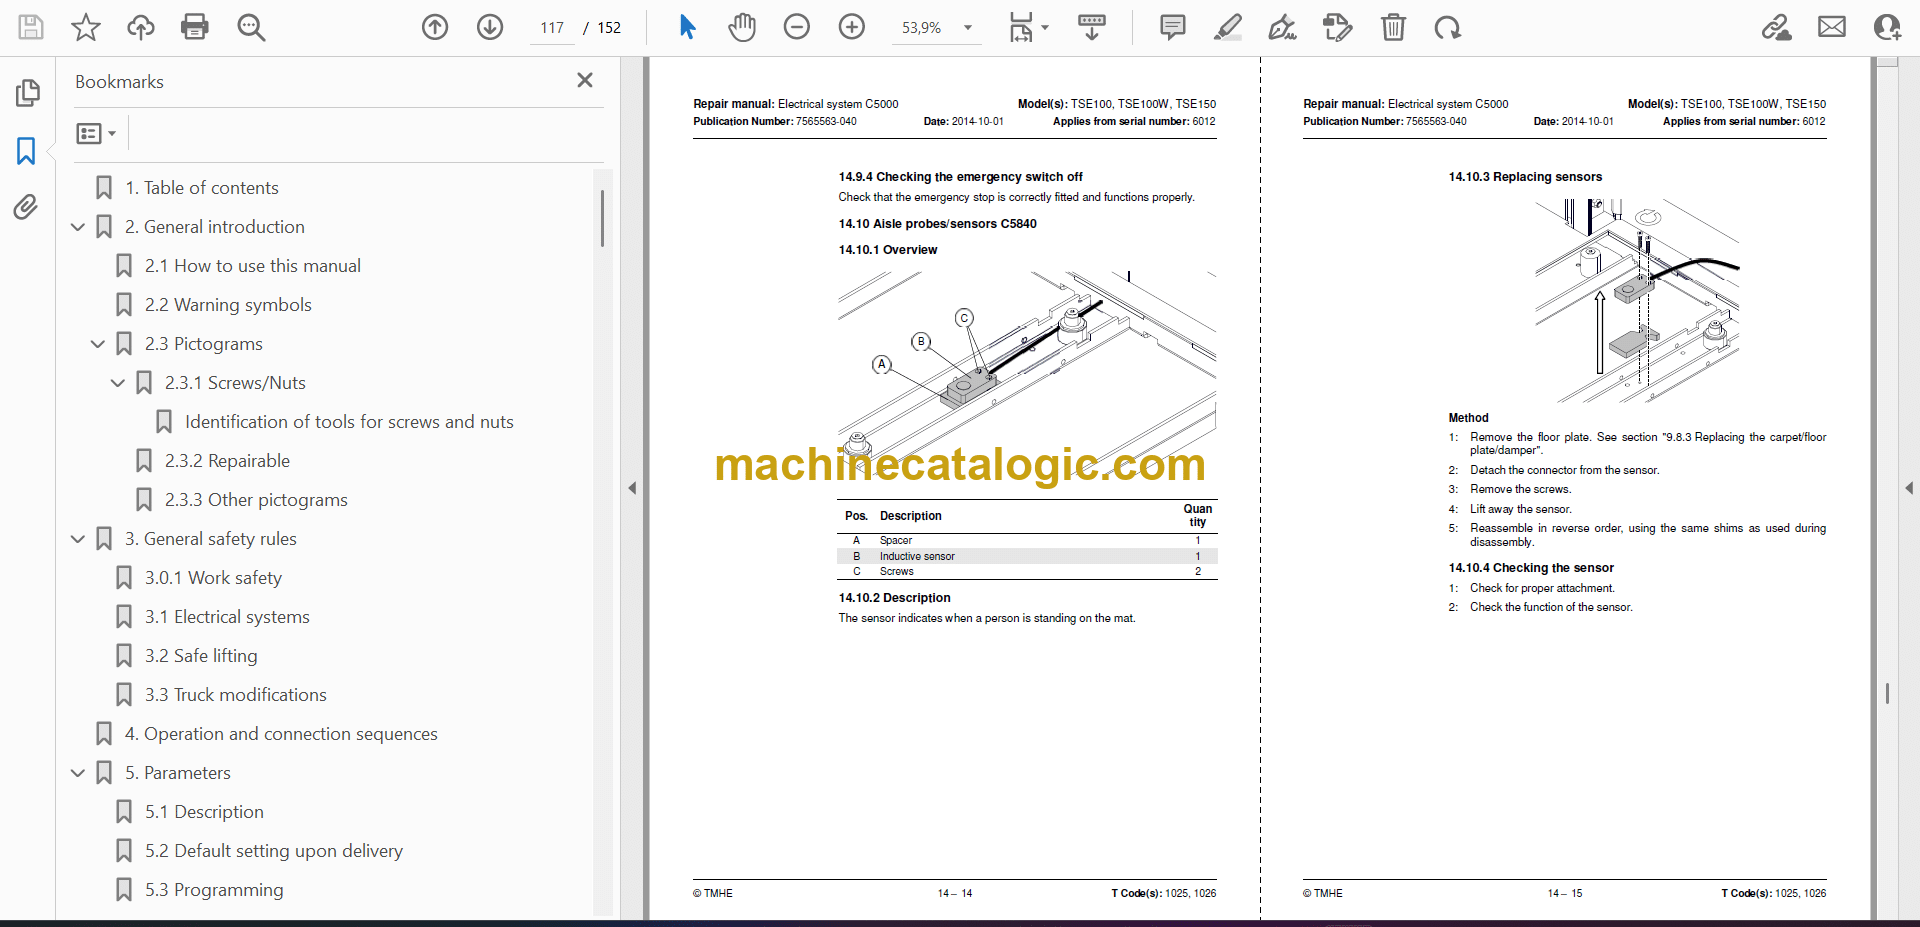Collapse the left navigation pane arrow
Image resolution: width=1920 pixels, height=927 pixels.
pos(632,488)
